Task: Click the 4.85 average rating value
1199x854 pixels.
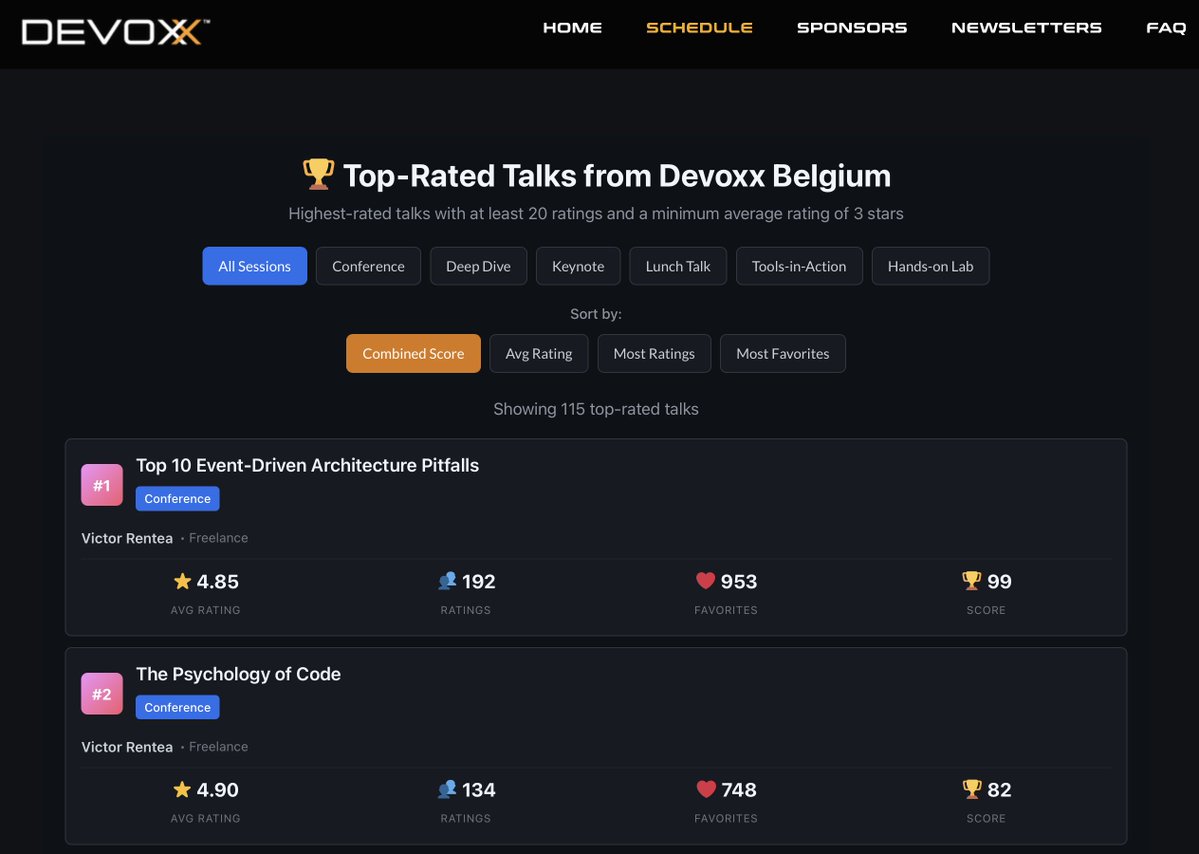Action: pos(217,582)
